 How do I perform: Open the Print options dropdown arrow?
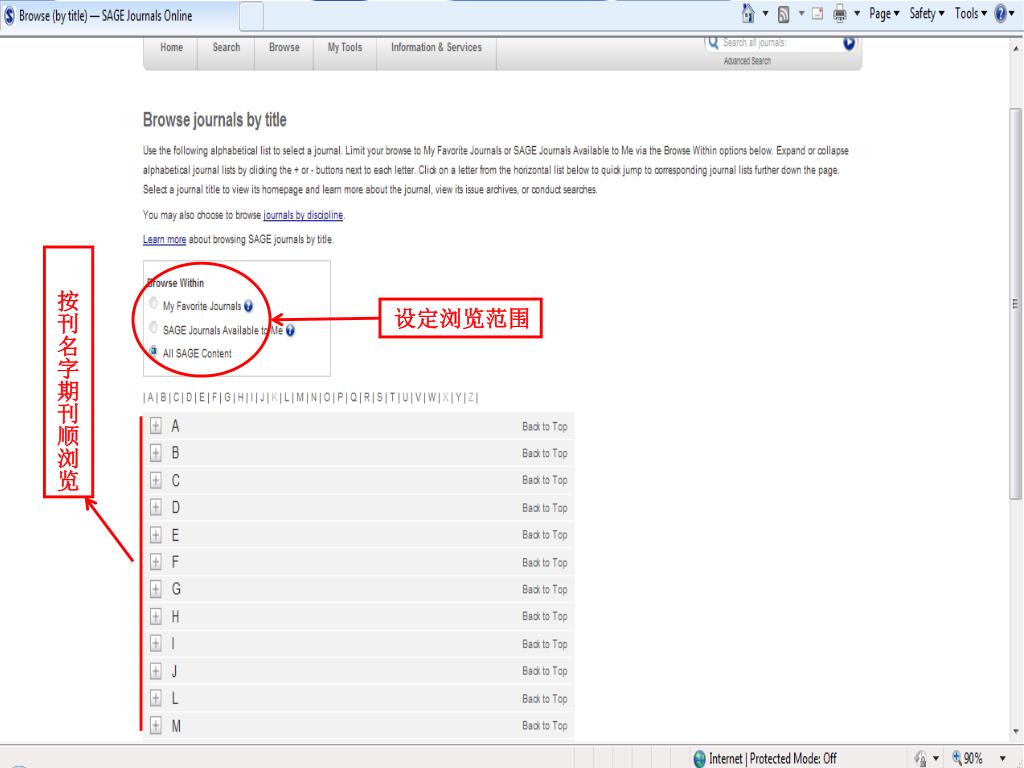coord(856,14)
